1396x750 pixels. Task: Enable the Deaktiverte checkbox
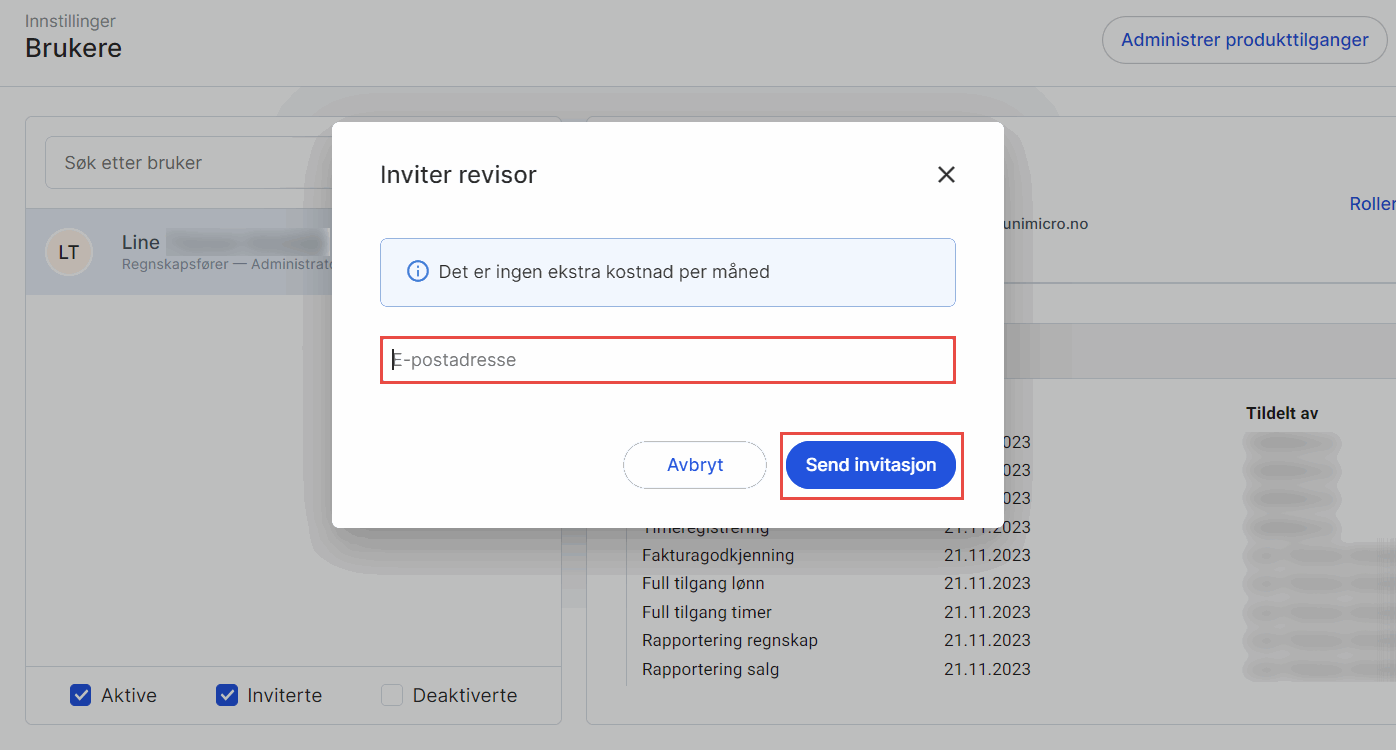pos(392,695)
